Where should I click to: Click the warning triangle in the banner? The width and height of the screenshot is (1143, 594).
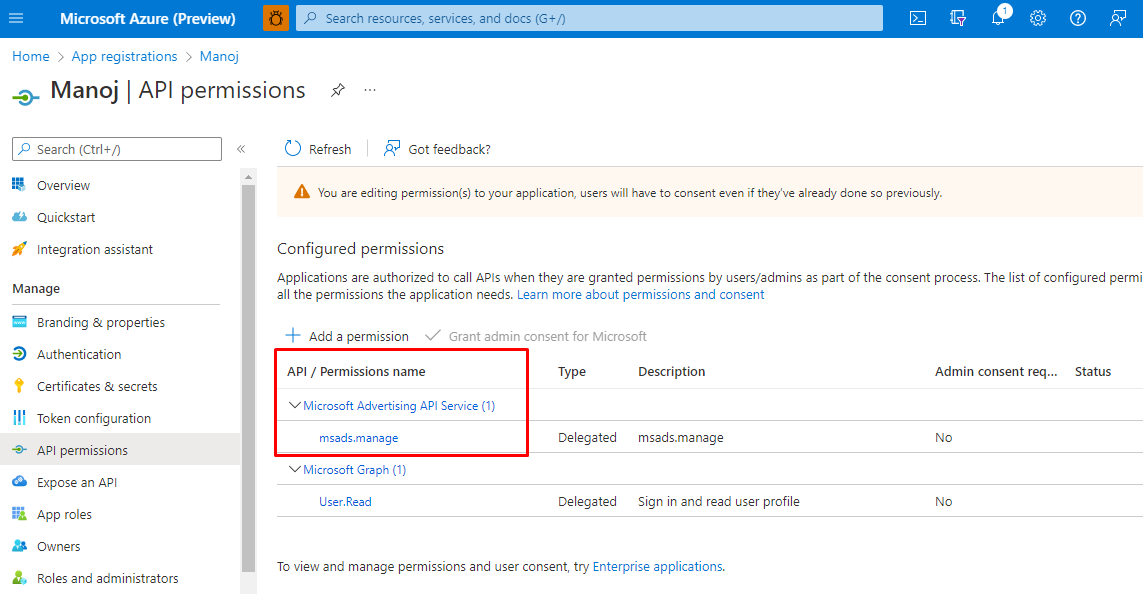click(x=302, y=192)
